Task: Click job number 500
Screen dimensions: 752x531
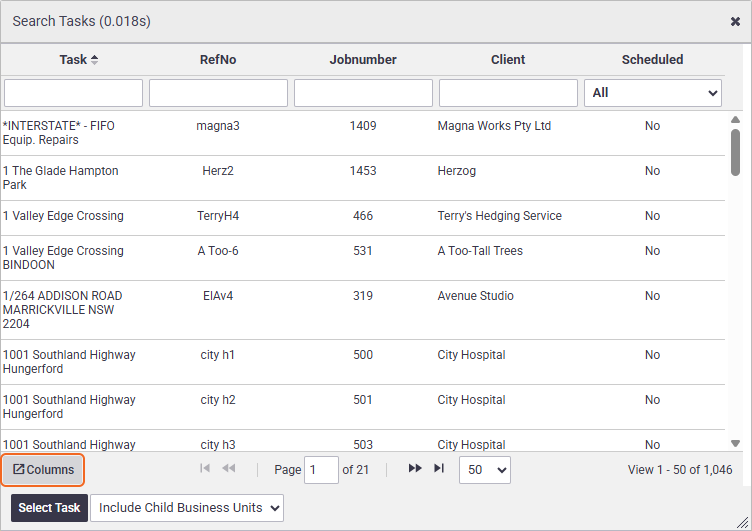Action: pos(363,355)
